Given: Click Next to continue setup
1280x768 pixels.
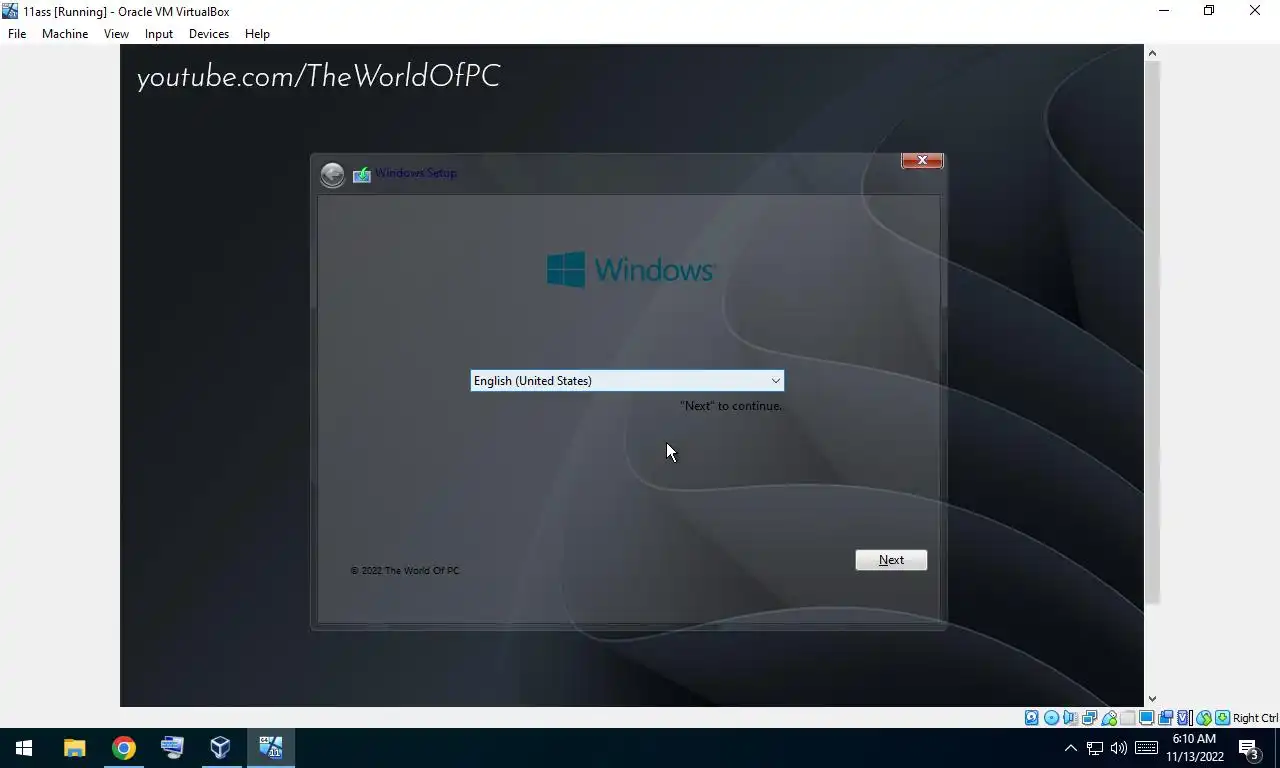Looking at the screenshot, I should click(891, 560).
